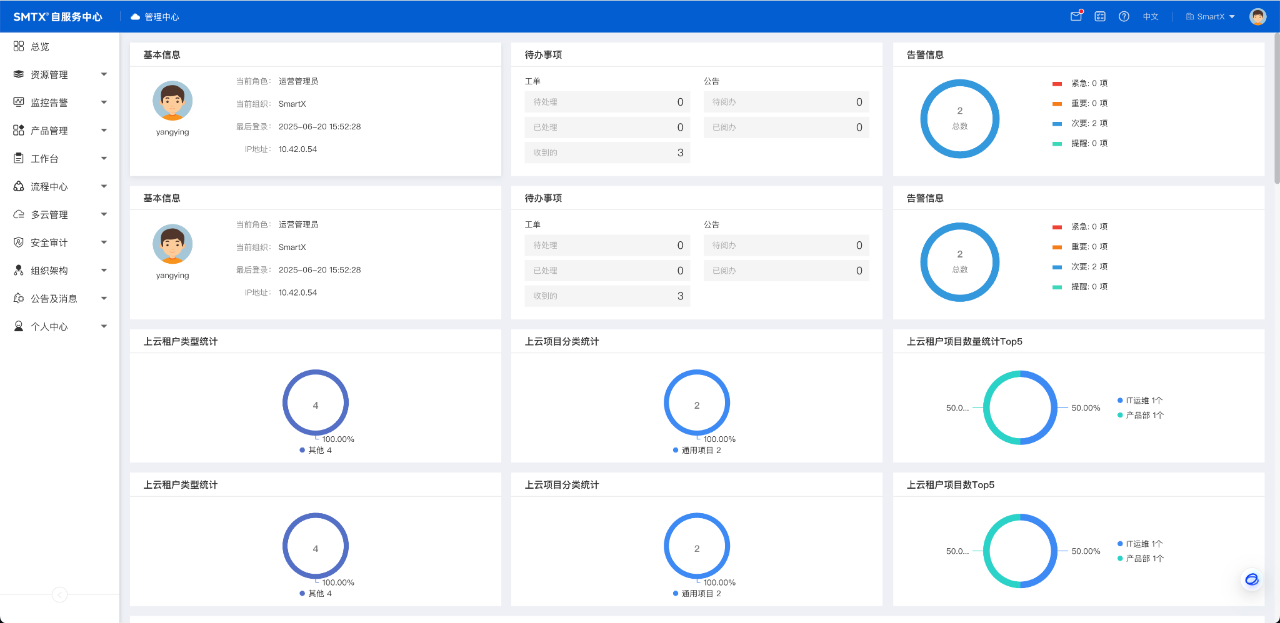
Task: Click the 组织架构 hierarchy icon in sidebar
Action: pos(19,270)
